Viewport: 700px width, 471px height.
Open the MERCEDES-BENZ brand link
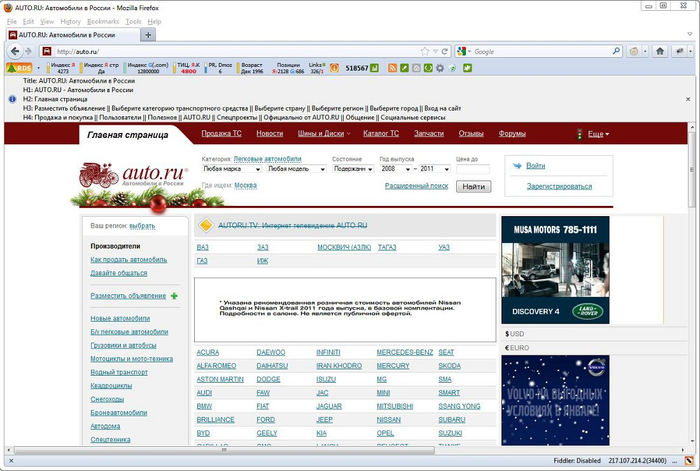point(405,352)
